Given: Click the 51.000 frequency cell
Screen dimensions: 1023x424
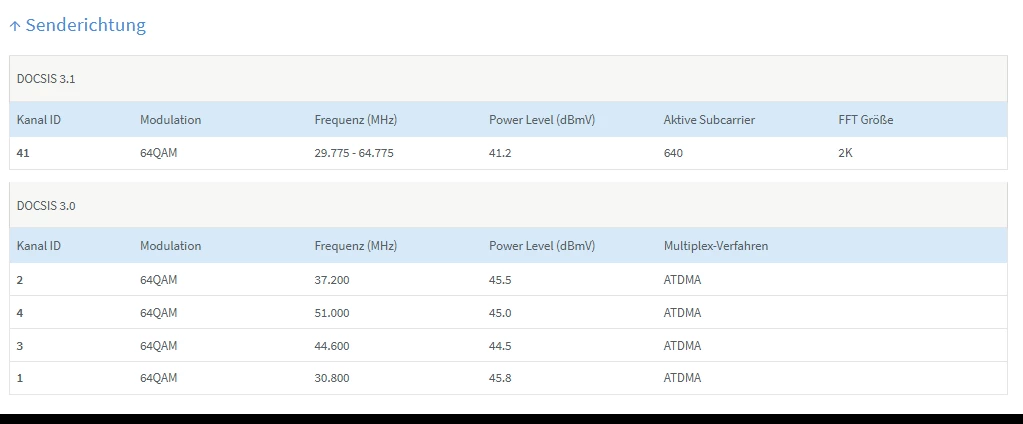Looking at the screenshot, I should click(x=332, y=313).
